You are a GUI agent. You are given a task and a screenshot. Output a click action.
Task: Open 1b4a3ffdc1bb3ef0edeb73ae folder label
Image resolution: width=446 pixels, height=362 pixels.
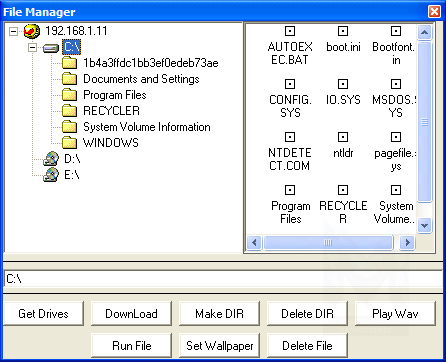tap(151, 63)
